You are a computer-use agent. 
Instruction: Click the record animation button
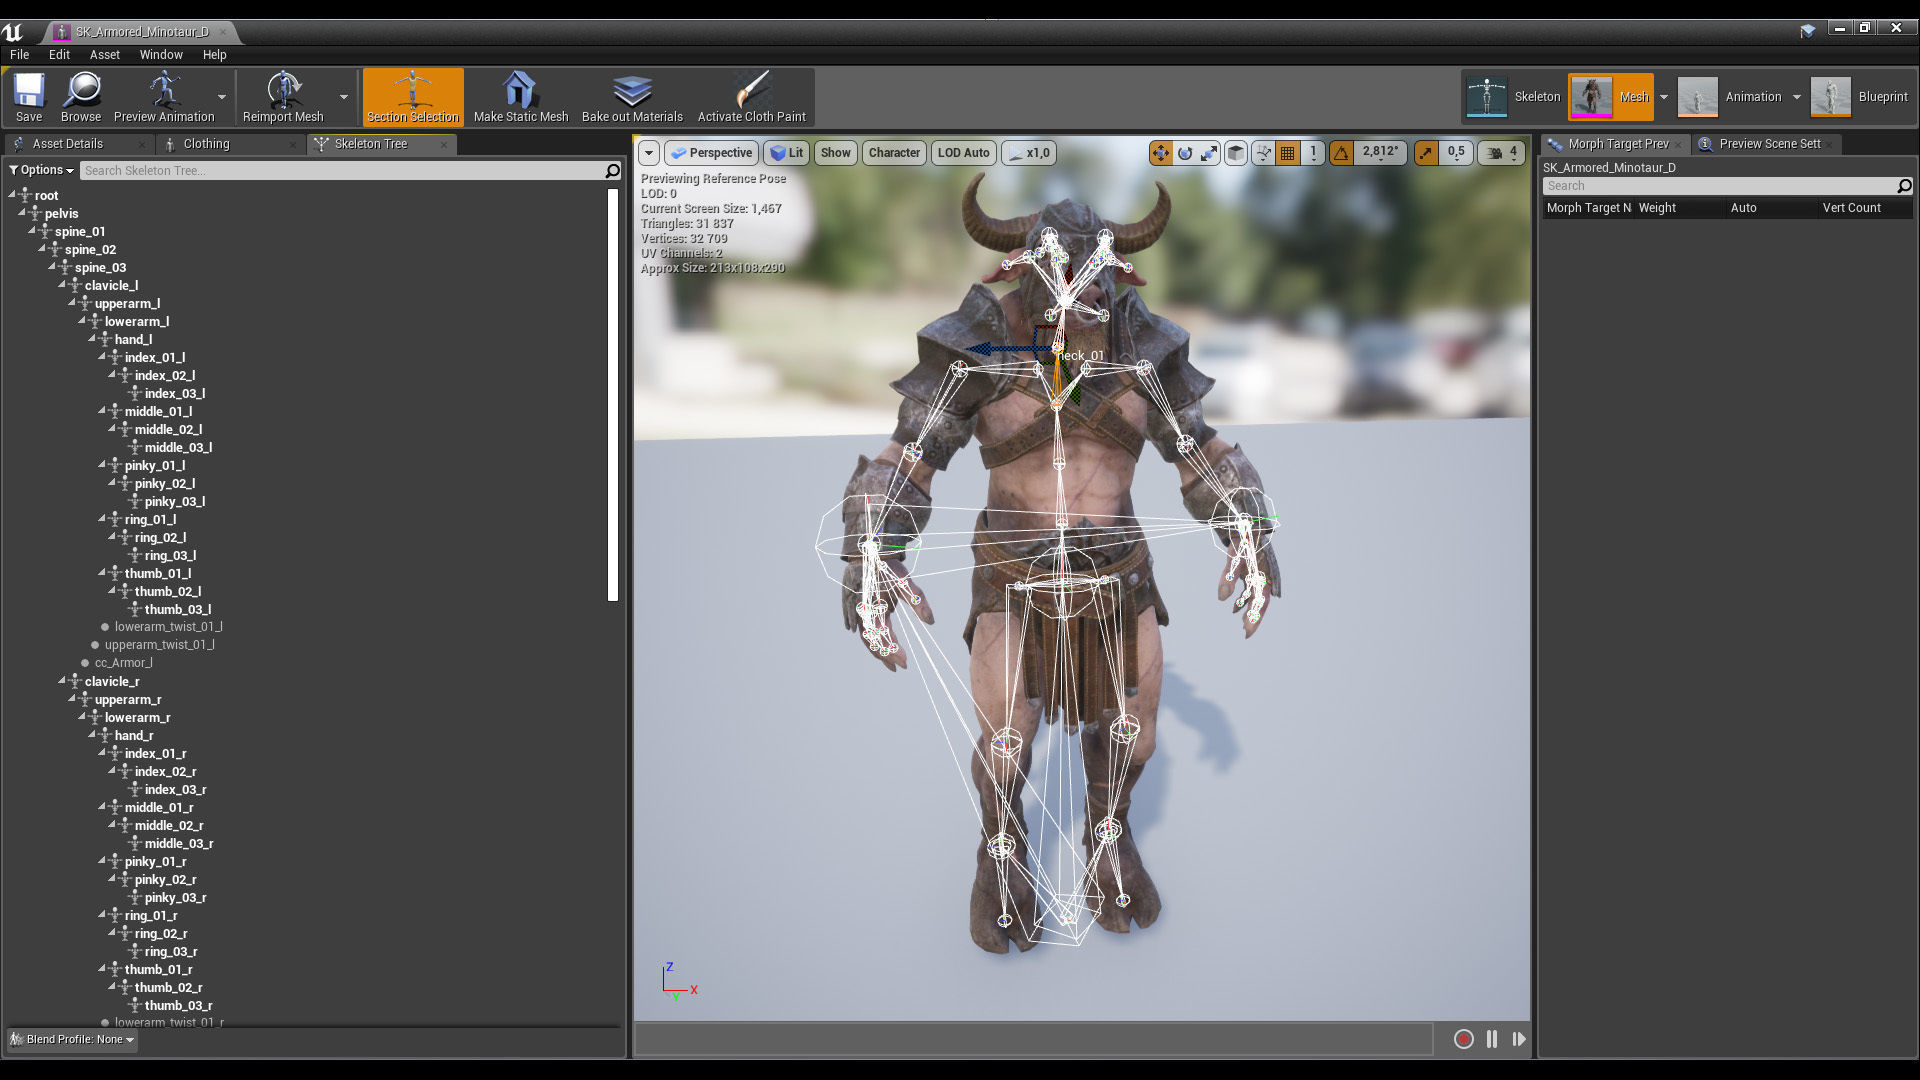coord(1463,1039)
